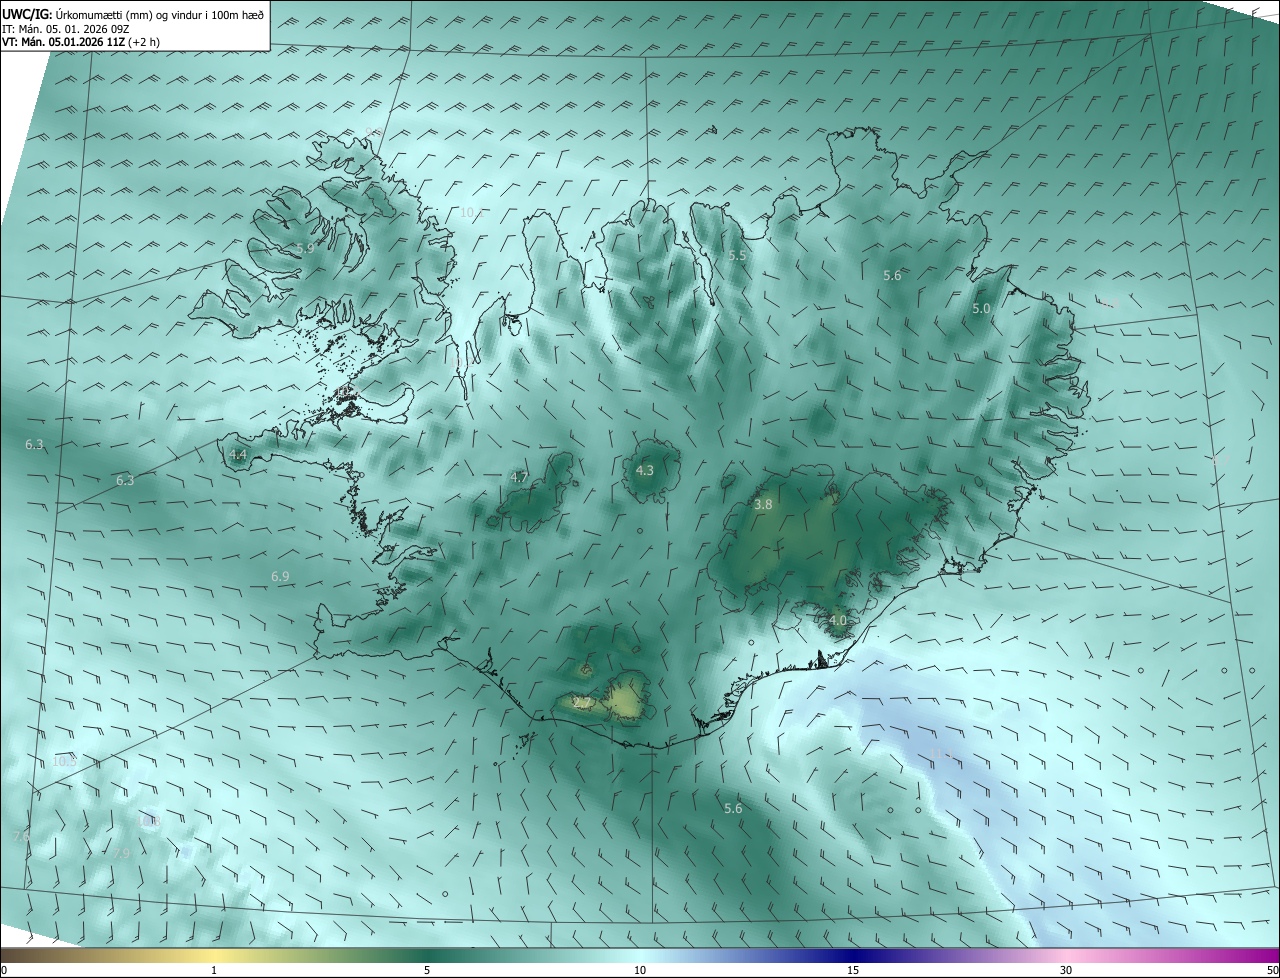Click the 4.0 value on Vatnajökull's southern edge
This screenshot has width=1280, height=978.
coord(838,620)
